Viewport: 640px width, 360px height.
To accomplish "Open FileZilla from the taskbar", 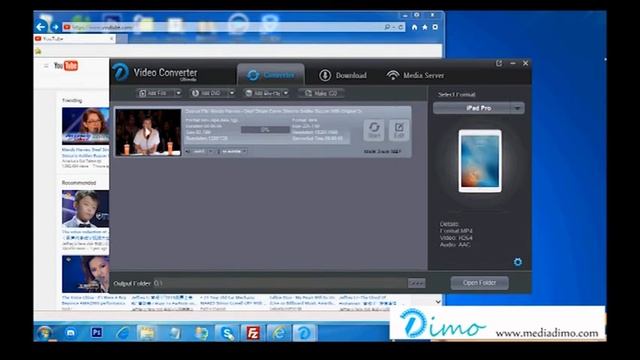I will coord(253,333).
